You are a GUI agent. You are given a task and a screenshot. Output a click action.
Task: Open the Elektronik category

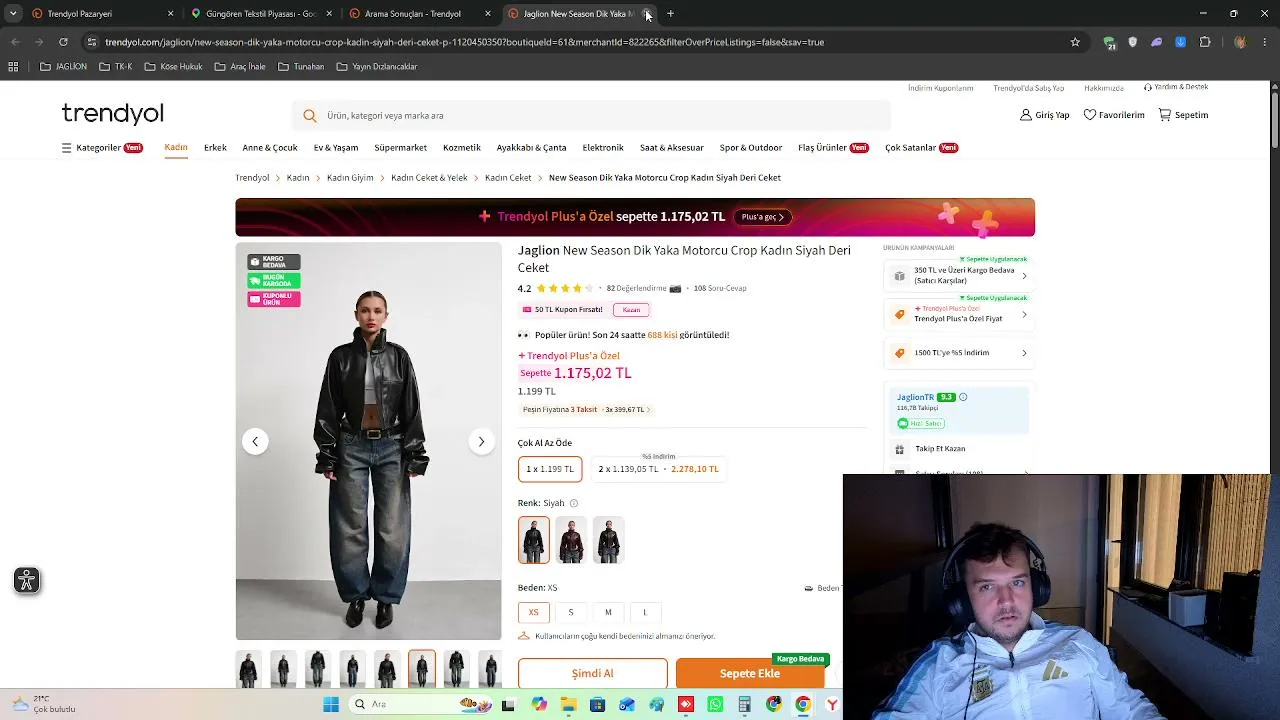pyautogui.click(x=603, y=148)
